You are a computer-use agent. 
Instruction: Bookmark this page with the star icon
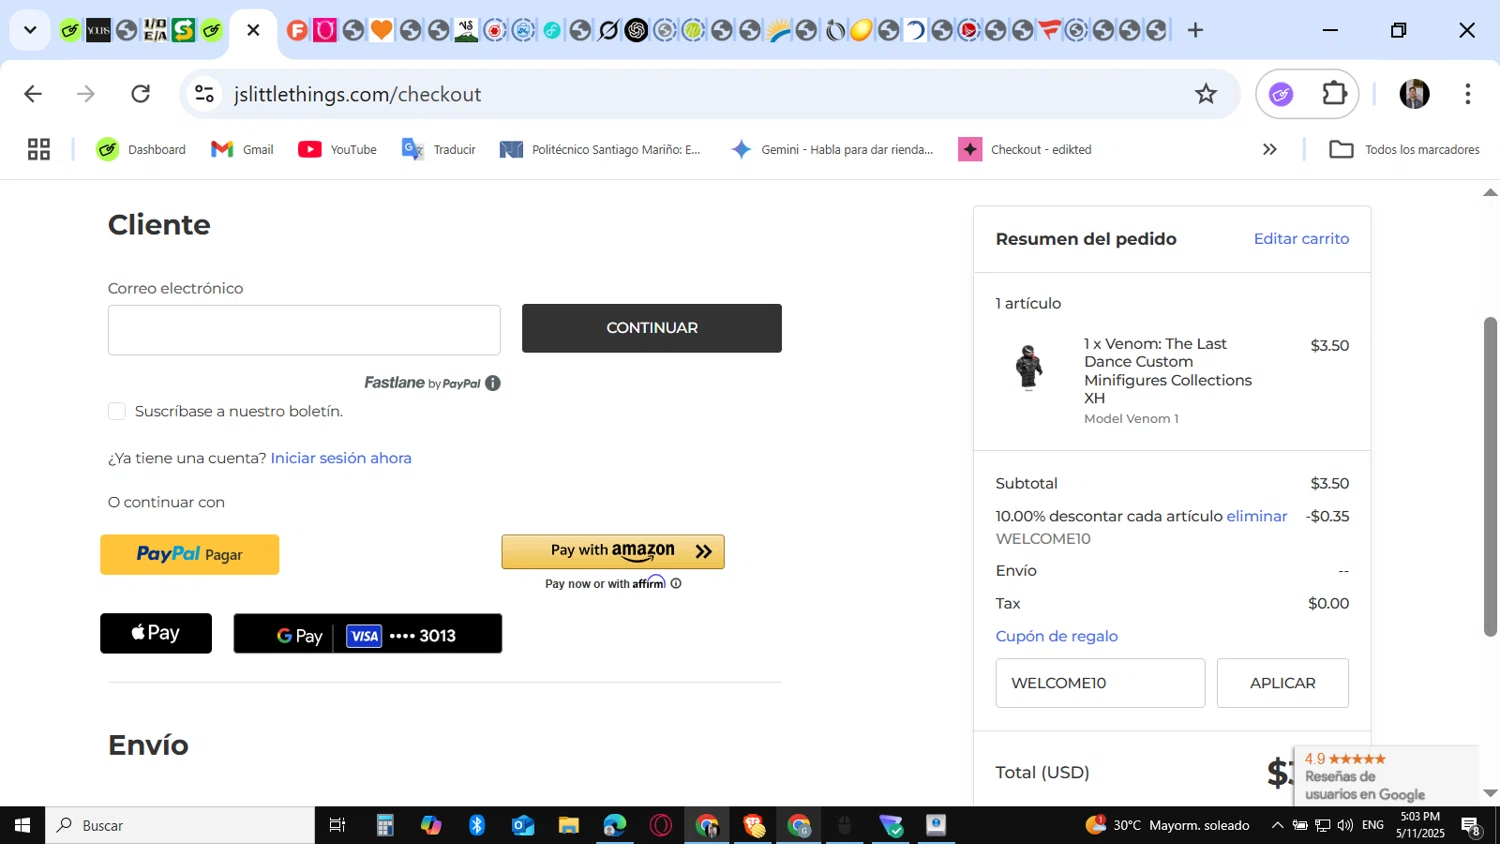(x=1206, y=94)
